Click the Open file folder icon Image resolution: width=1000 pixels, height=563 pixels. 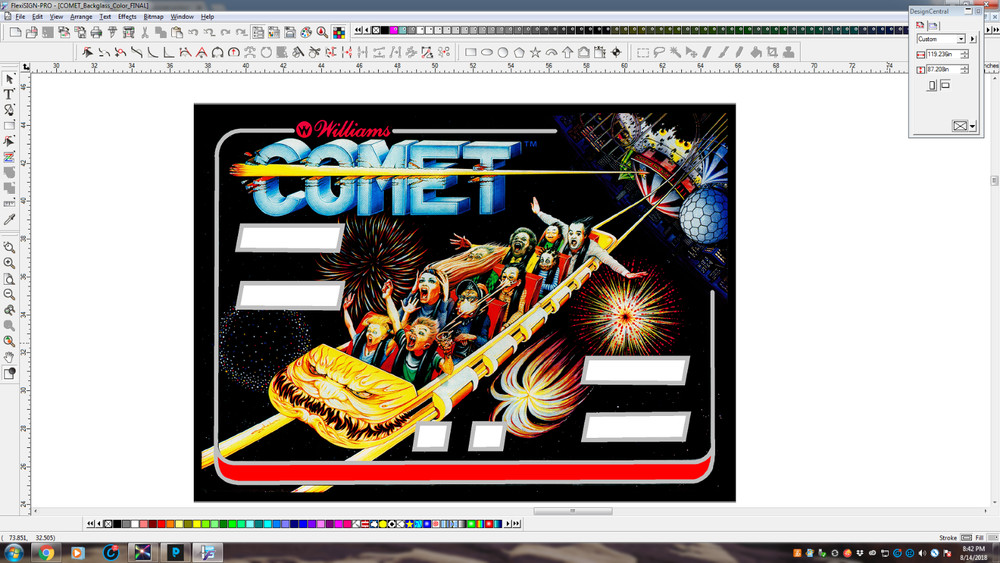31,32
